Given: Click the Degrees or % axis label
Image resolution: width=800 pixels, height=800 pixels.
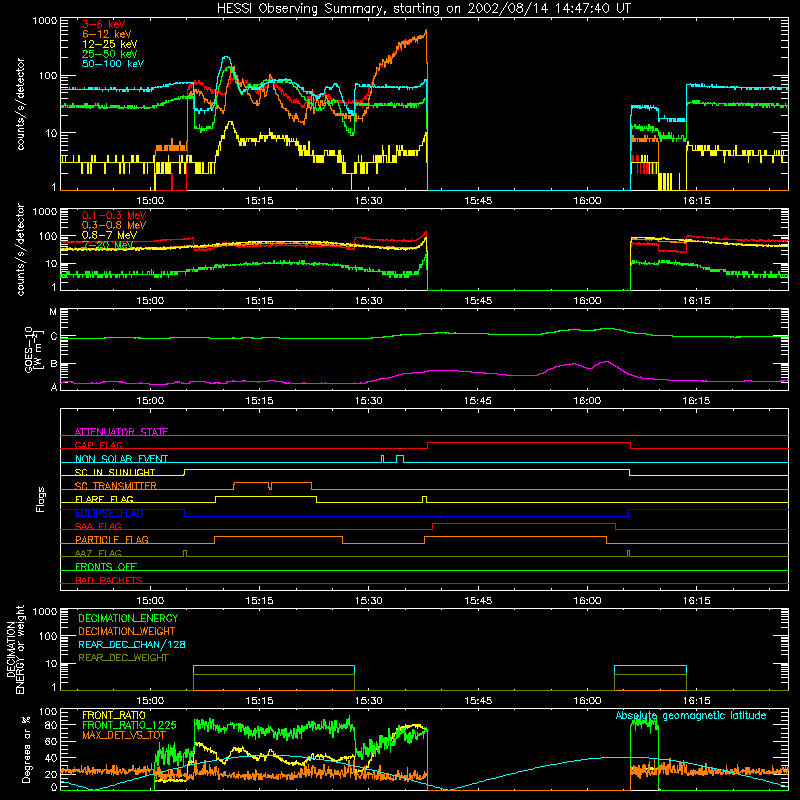Looking at the screenshot, I should (x=26, y=749).
